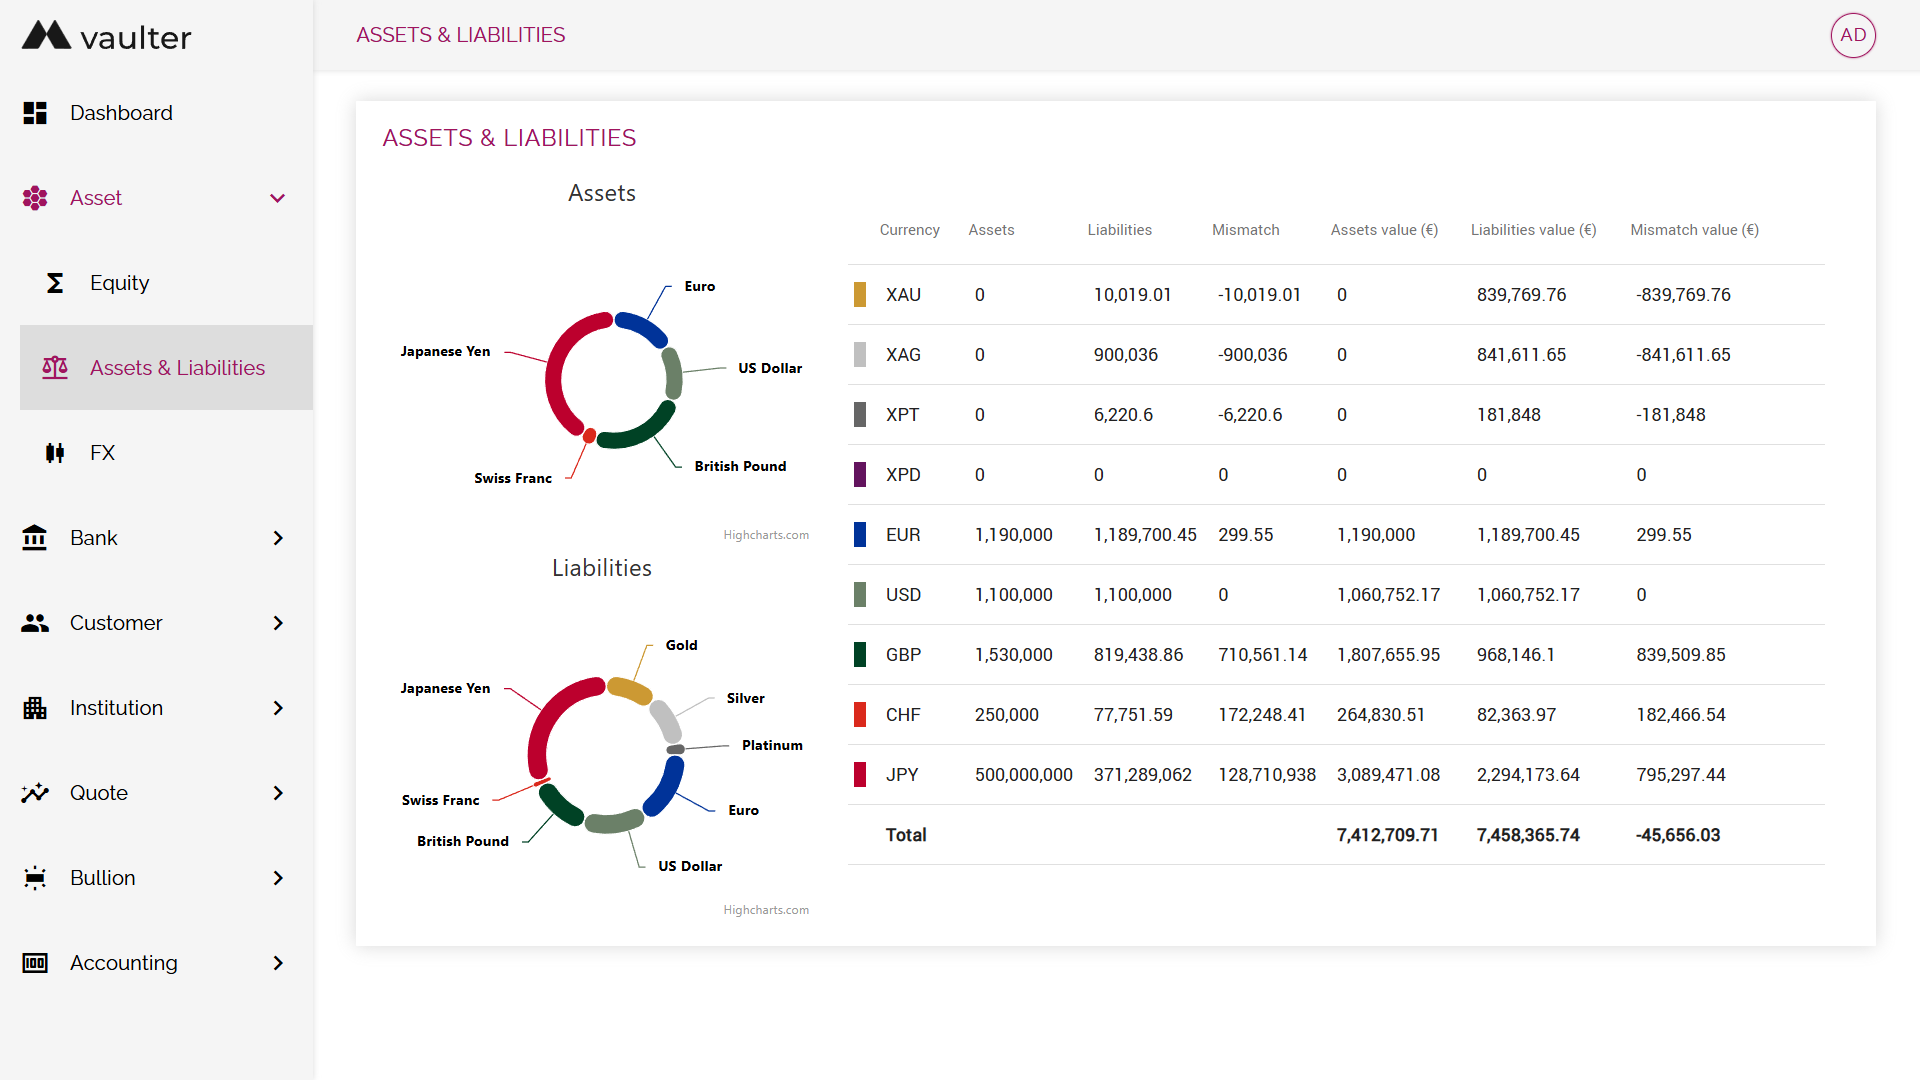
Task: Collapse the Asset menu chevron
Action: pyautogui.click(x=278, y=198)
